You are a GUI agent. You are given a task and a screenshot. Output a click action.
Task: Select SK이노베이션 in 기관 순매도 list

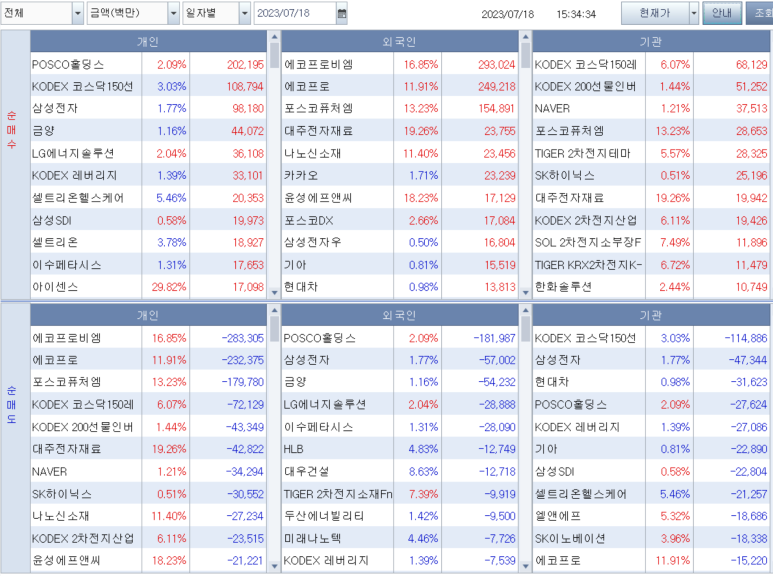pyautogui.click(x=570, y=539)
